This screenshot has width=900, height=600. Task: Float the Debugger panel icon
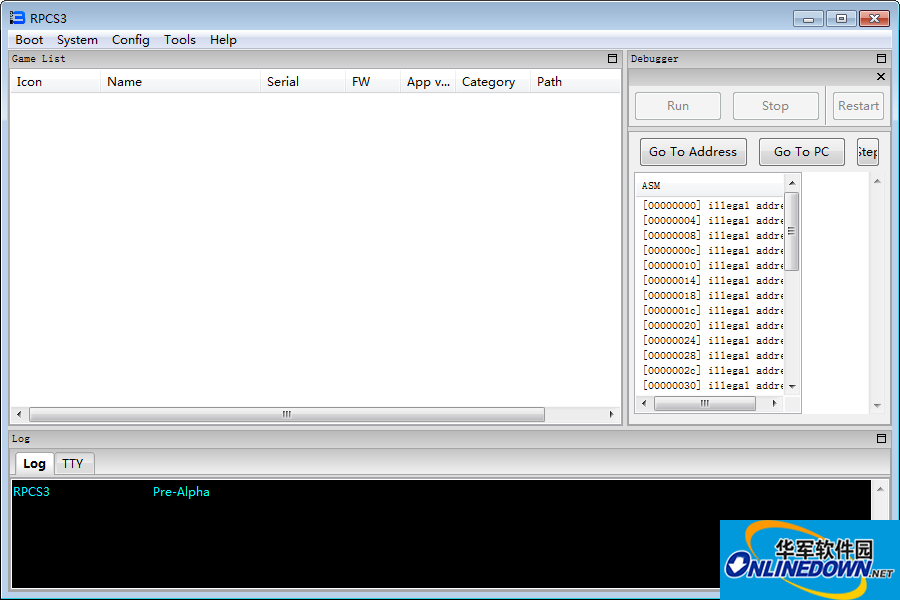coord(882,59)
